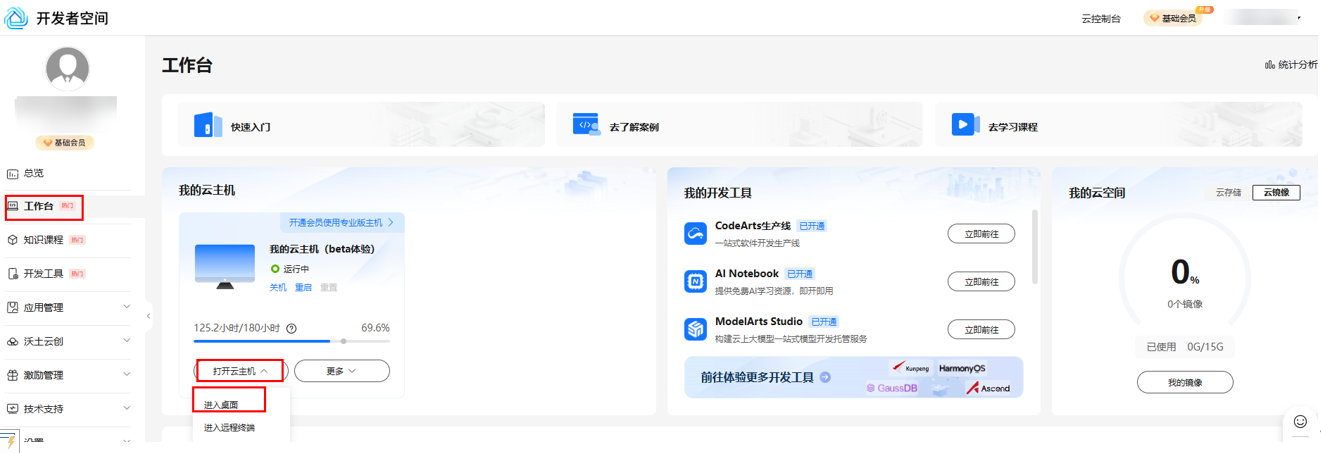Click the user avatar in sidebar
Image resolution: width=1321 pixels, height=453 pixels.
pyautogui.click(x=67, y=69)
